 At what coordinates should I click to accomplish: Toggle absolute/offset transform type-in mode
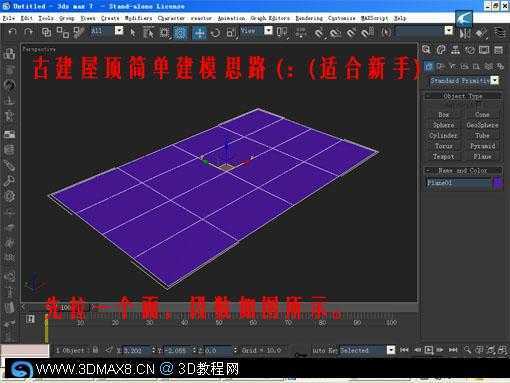coord(109,350)
